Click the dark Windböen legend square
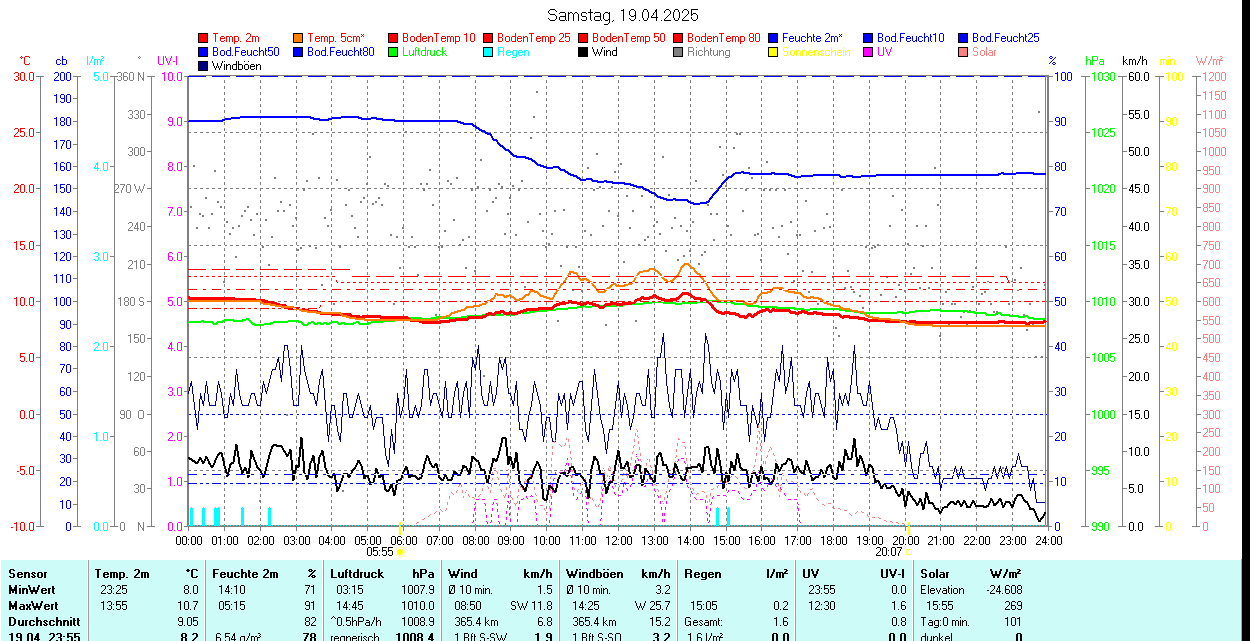Screen dimensions: 1250x641 coord(204,66)
